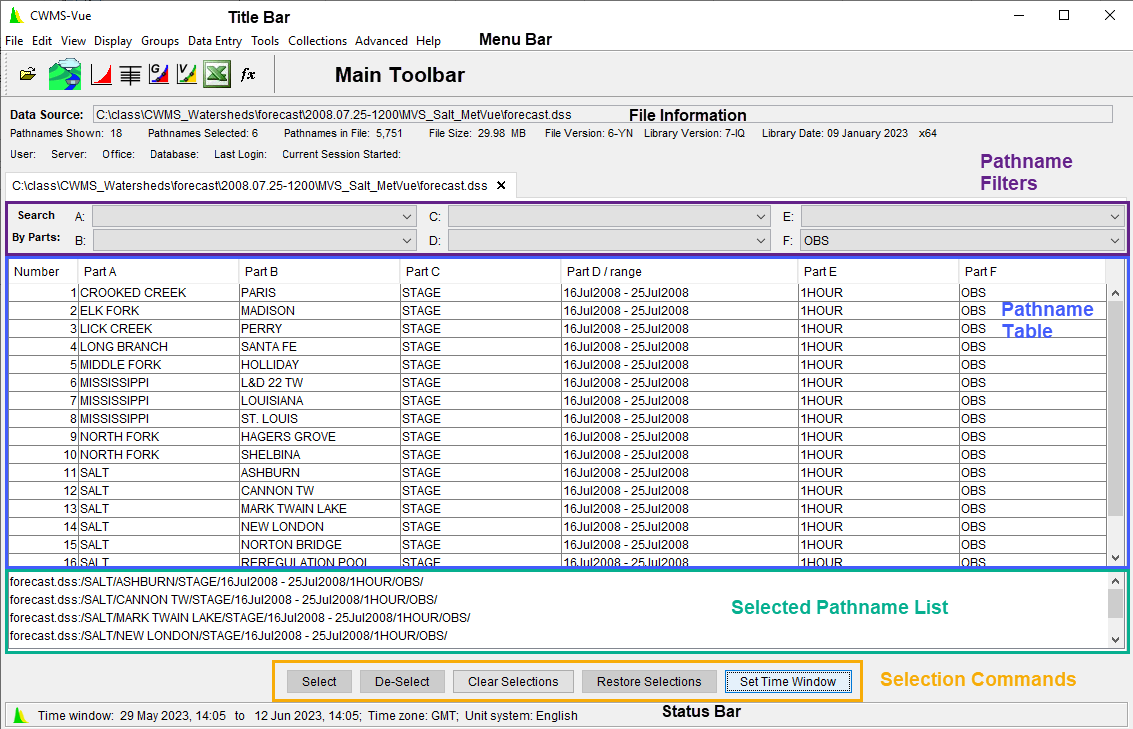
Task: Open the Tools menu
Action: point(264,41)
